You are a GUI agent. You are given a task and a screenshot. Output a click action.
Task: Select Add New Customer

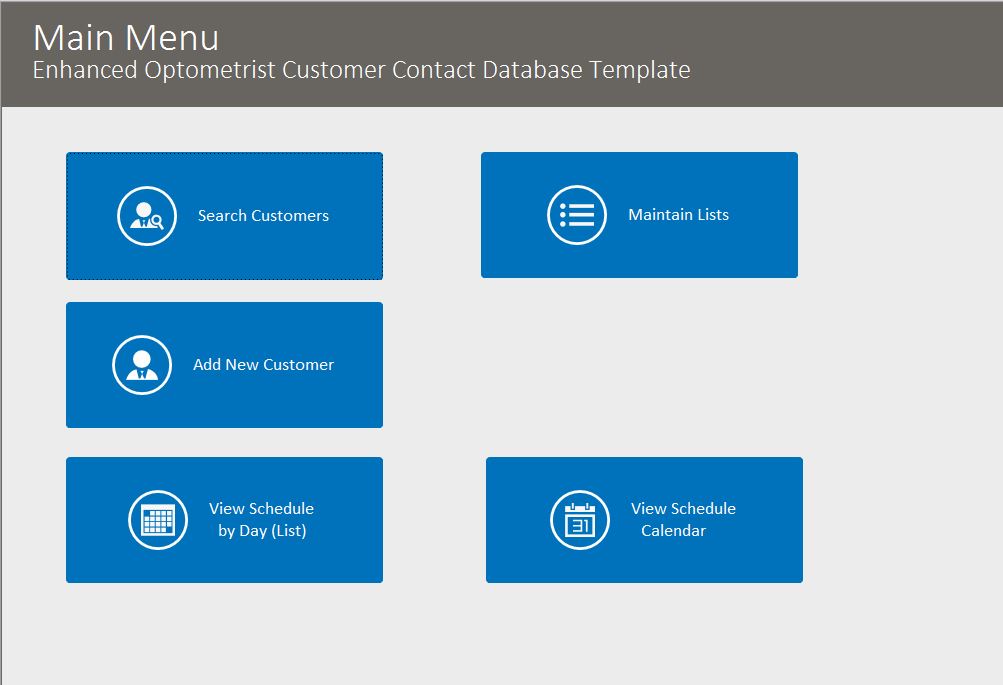tap(225, 365)
